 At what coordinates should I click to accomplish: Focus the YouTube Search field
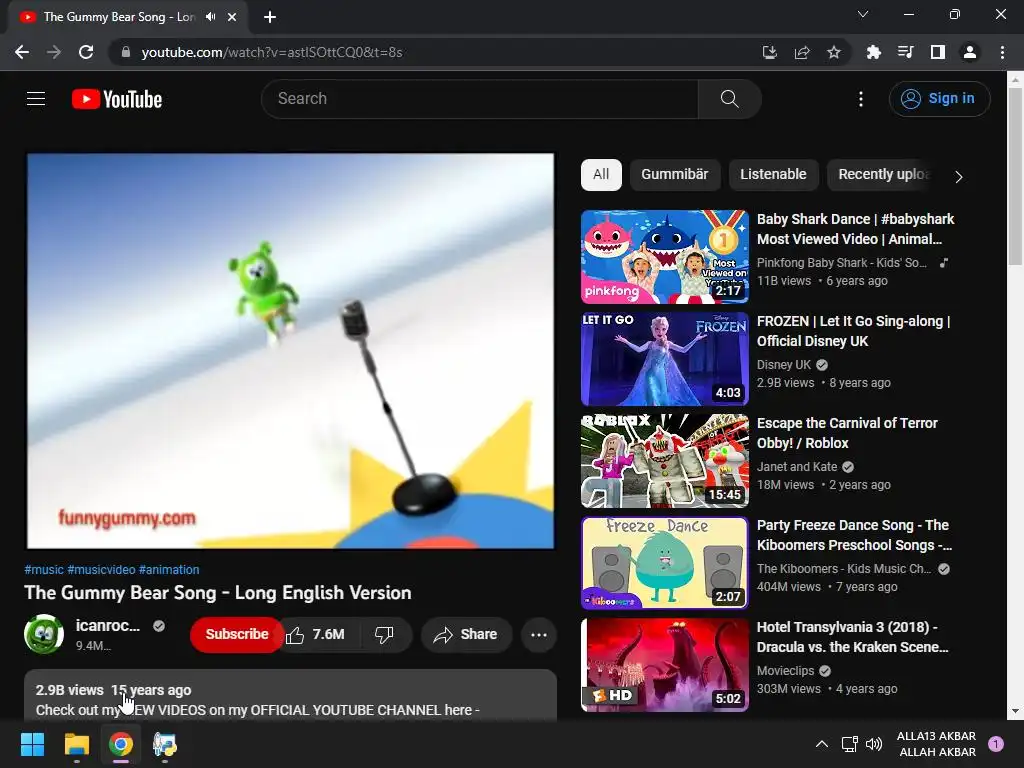tap(480, 99)
